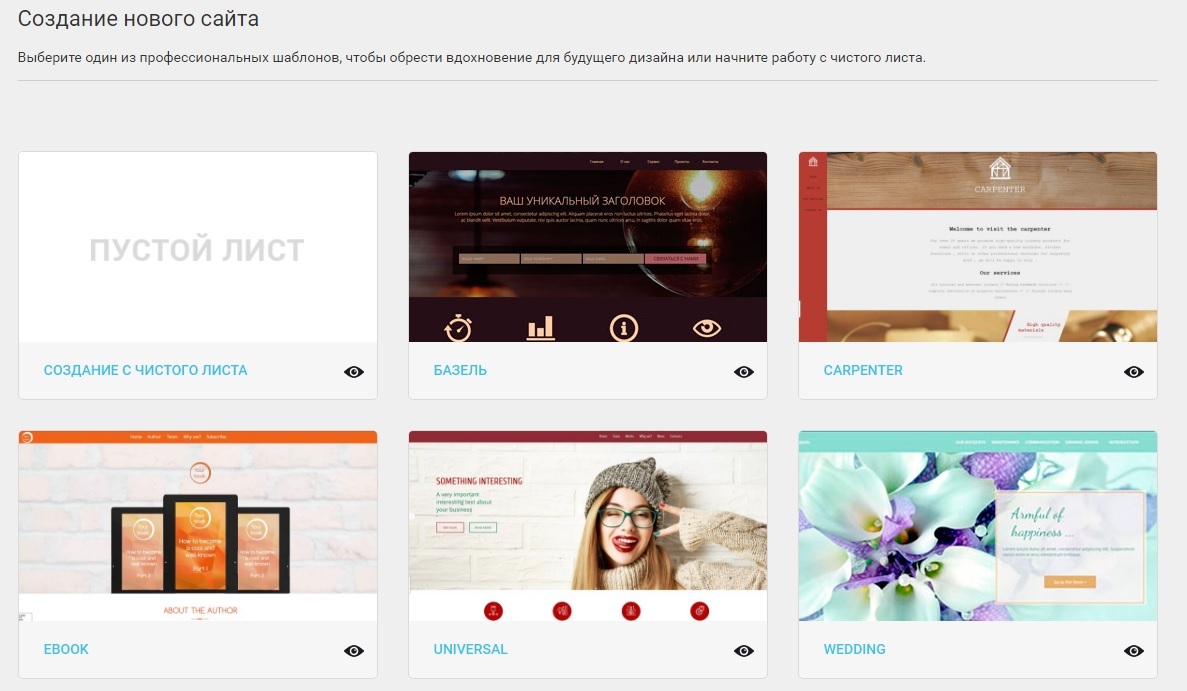Select the Wedding flowers template thumbnail
This screenshot has width=1187, height=691.
[x=977, y=526]
